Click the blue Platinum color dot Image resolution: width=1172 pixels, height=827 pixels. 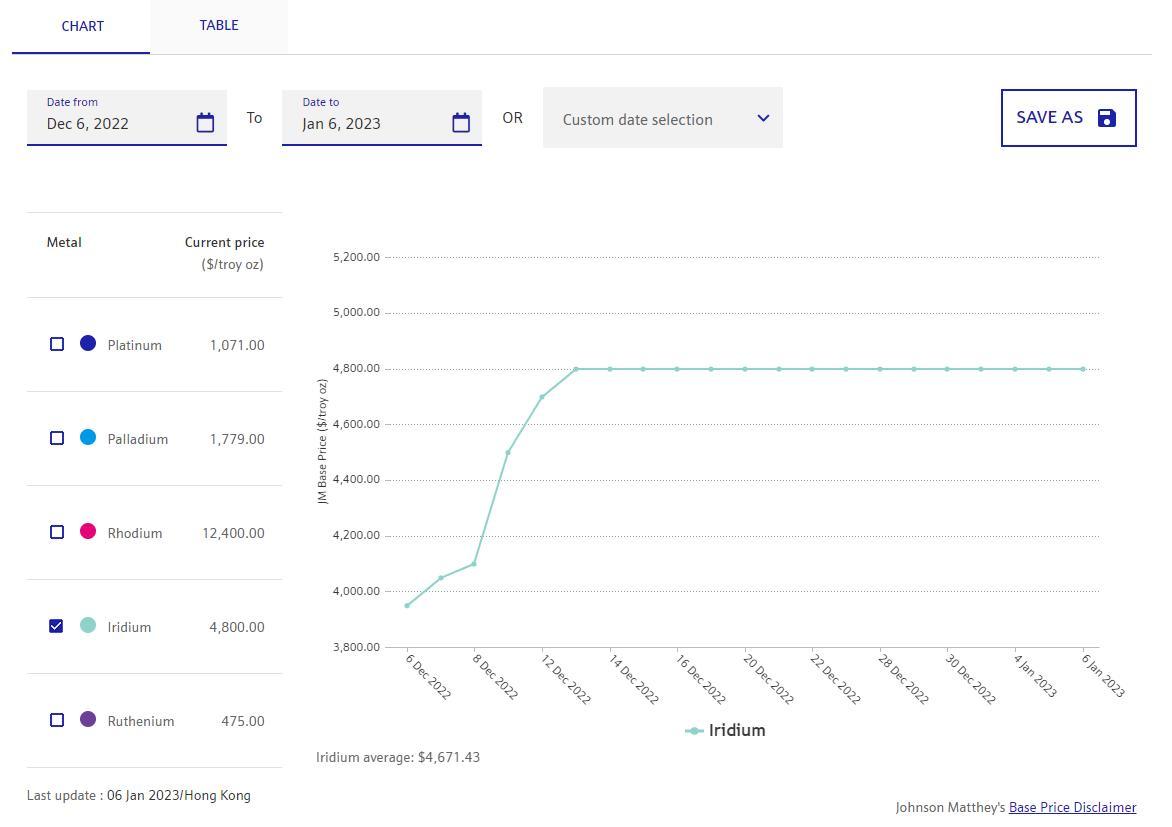(88, 344)
